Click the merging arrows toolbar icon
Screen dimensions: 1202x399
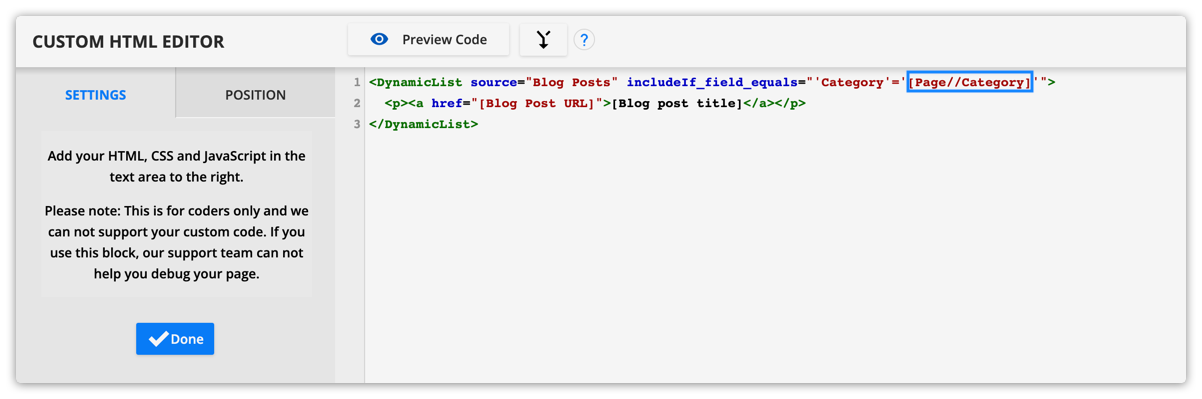point(543,40)
